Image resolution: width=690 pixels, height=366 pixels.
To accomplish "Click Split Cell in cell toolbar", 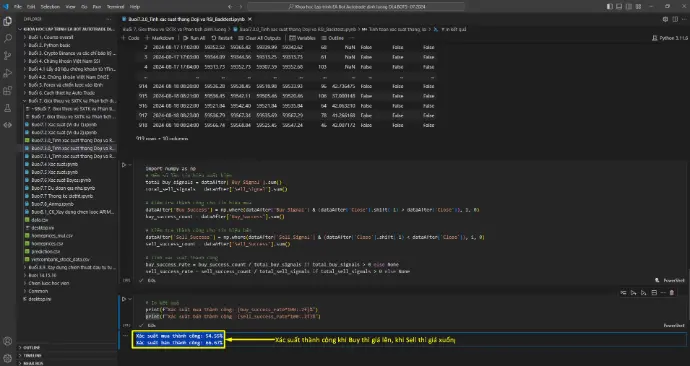I will [654, 293].
